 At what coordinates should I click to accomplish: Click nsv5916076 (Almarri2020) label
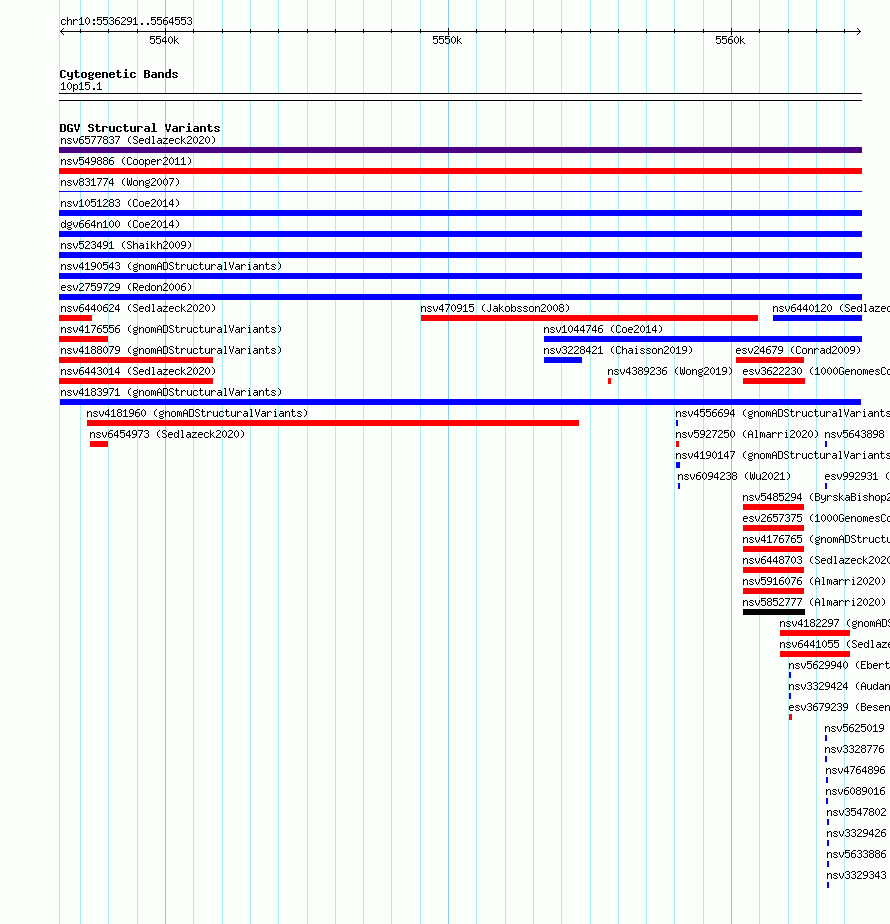[814, 581]
